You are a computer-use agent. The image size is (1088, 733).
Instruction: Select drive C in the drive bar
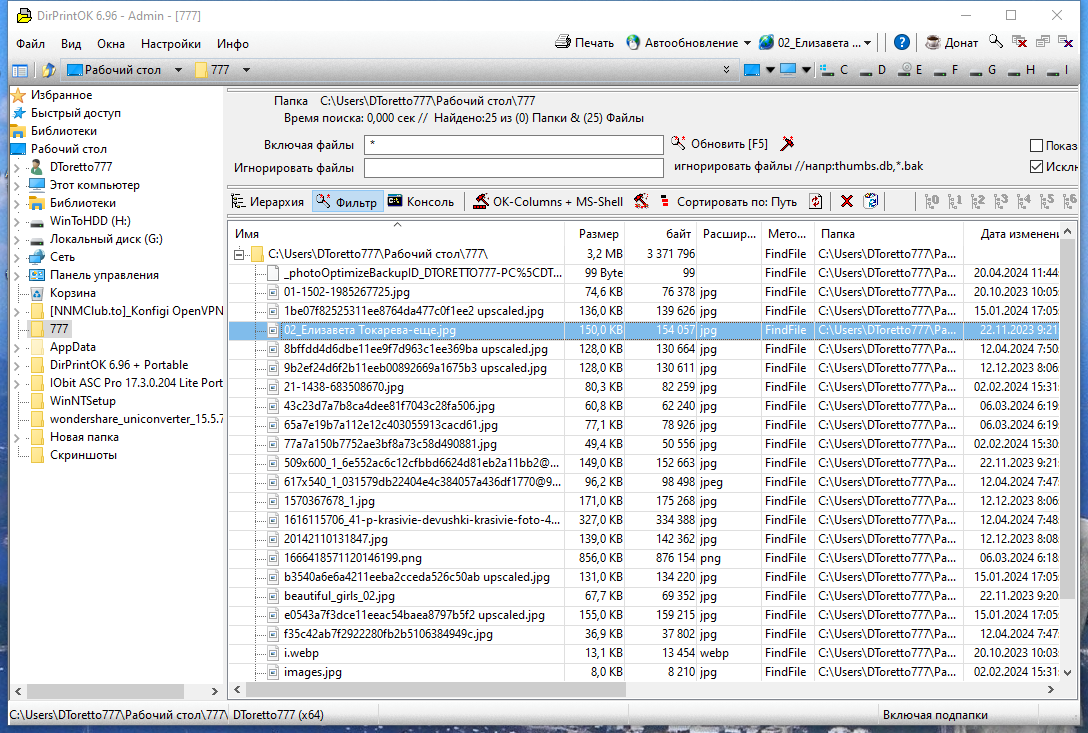pyautogui.click(x=833, y=69)
